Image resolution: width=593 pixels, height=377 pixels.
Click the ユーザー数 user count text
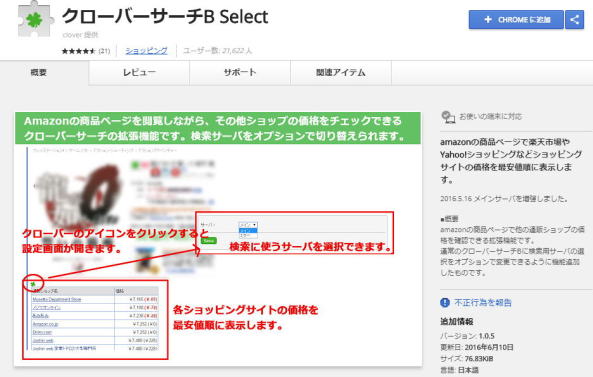[217, 51]
